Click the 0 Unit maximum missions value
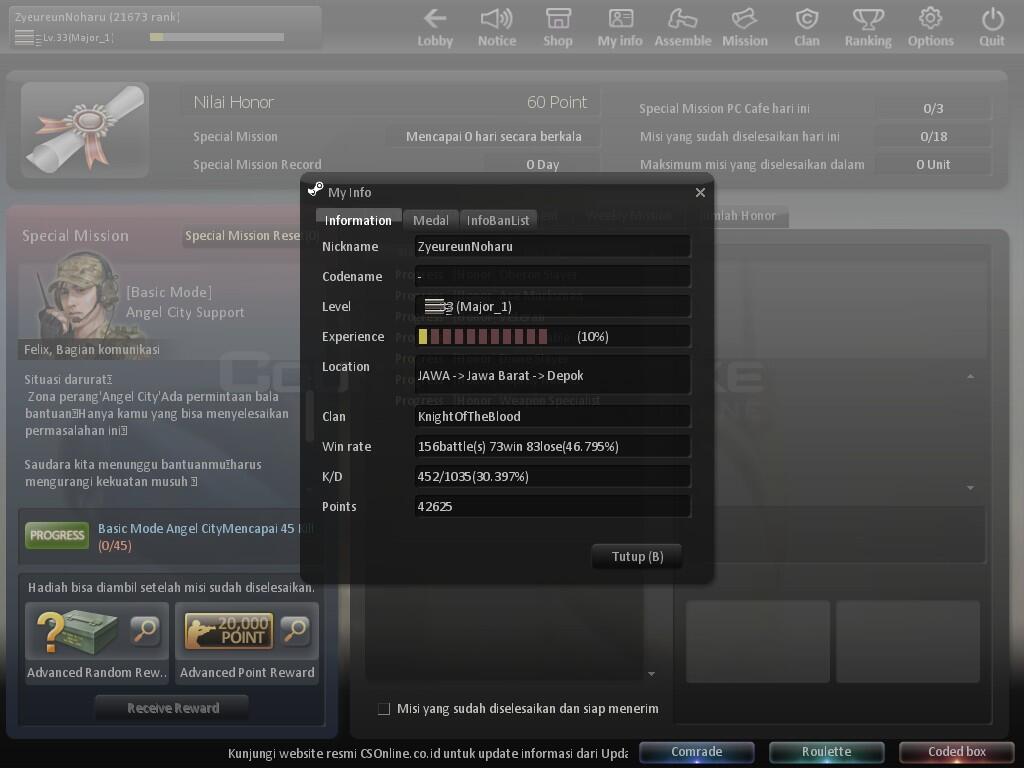 [933, 165]
